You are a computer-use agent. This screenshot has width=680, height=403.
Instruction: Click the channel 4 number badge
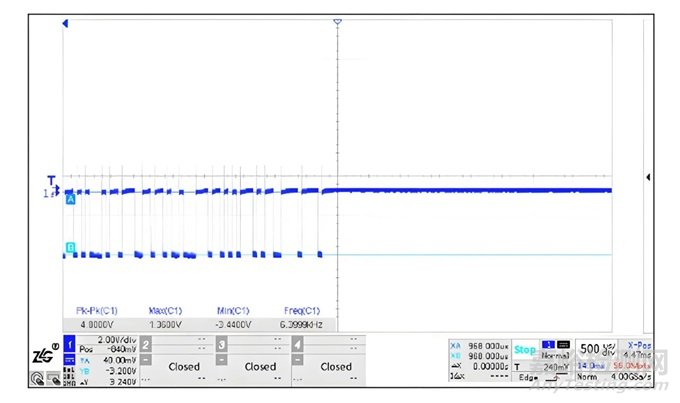point(298,344)
